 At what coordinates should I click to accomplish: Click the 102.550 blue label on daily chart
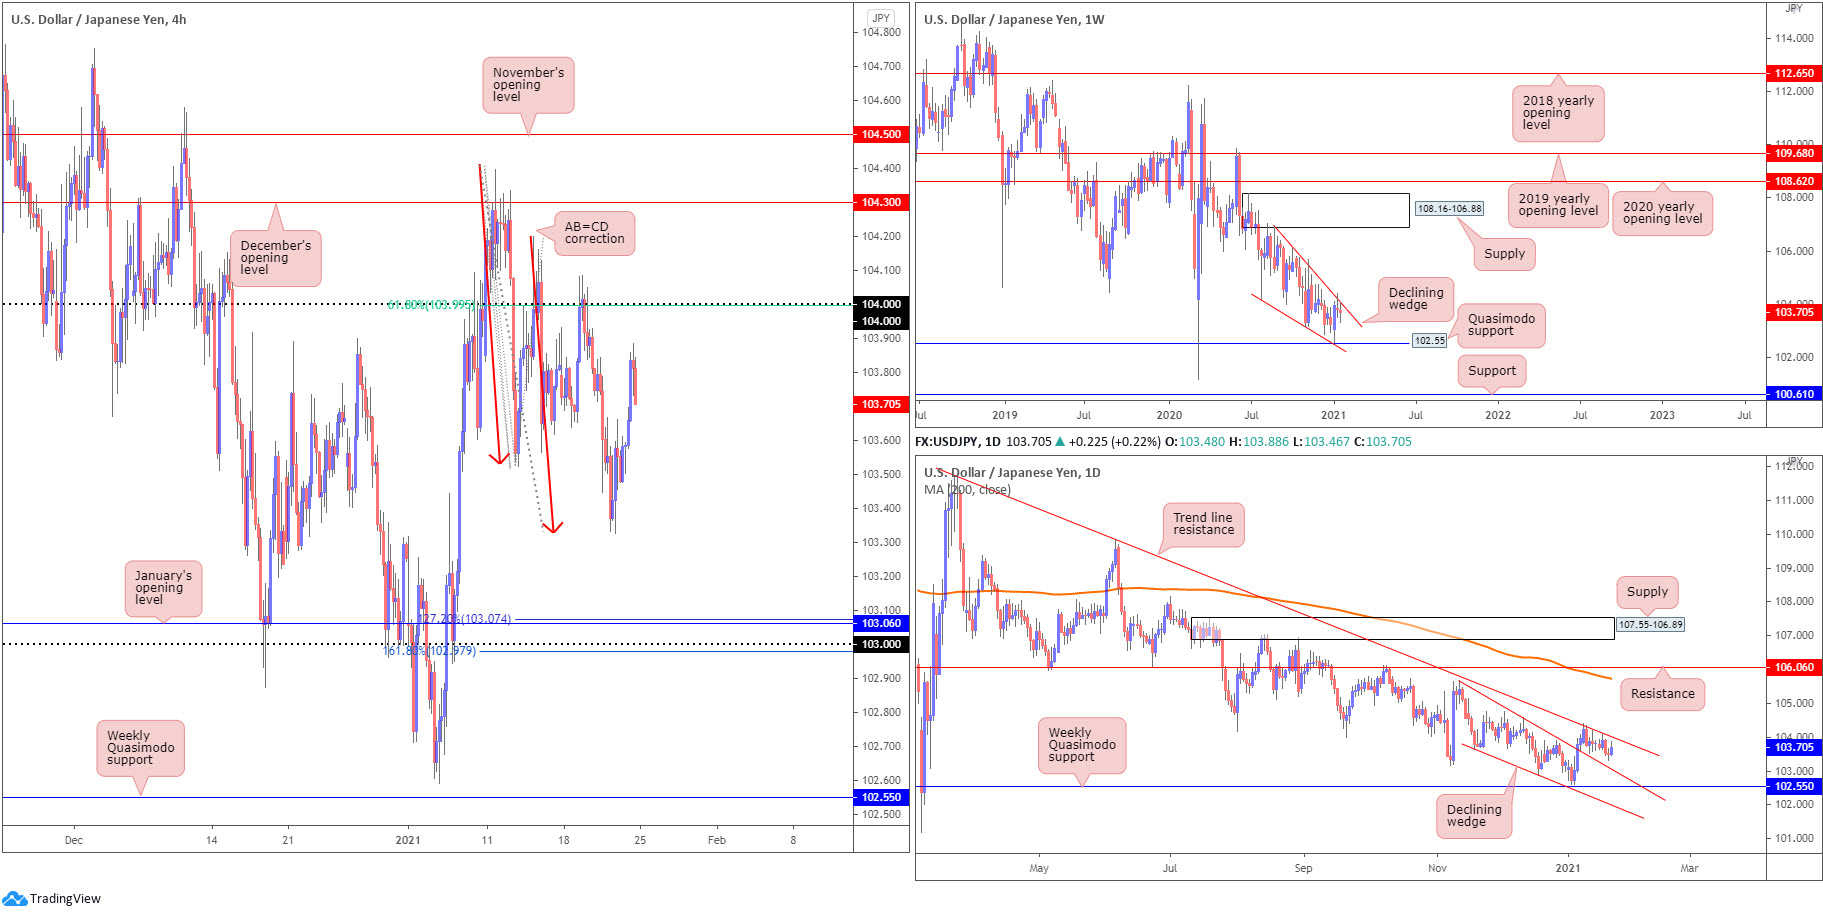click(x=1794, y=786)
